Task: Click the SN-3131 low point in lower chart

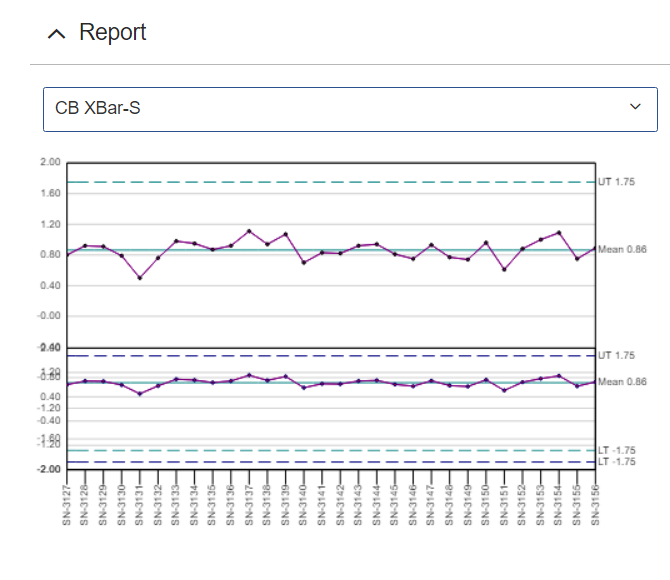Action: [140, 394]
